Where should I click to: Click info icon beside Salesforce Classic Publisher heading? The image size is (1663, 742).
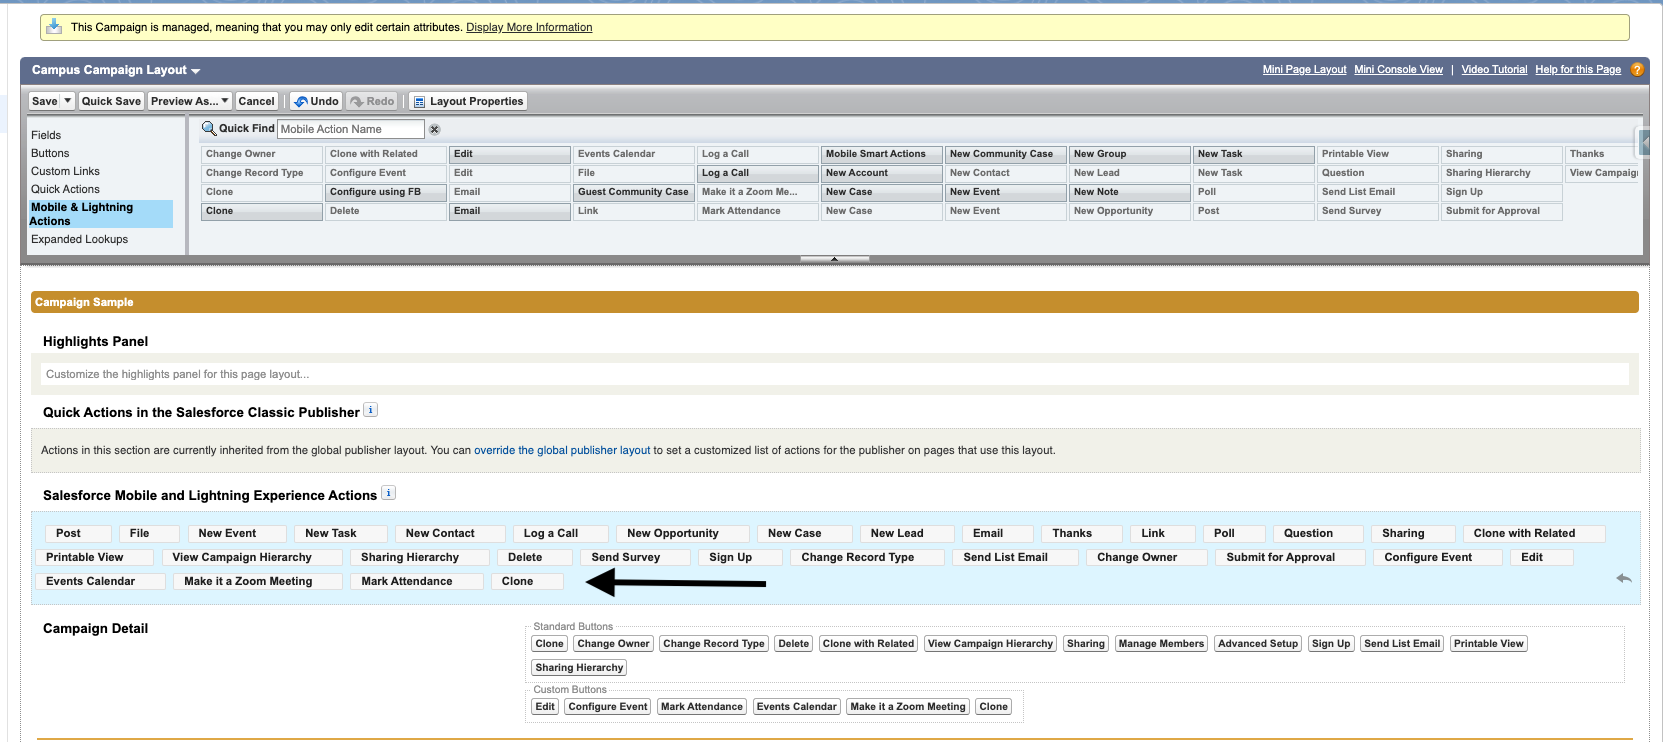coord(370,410)
